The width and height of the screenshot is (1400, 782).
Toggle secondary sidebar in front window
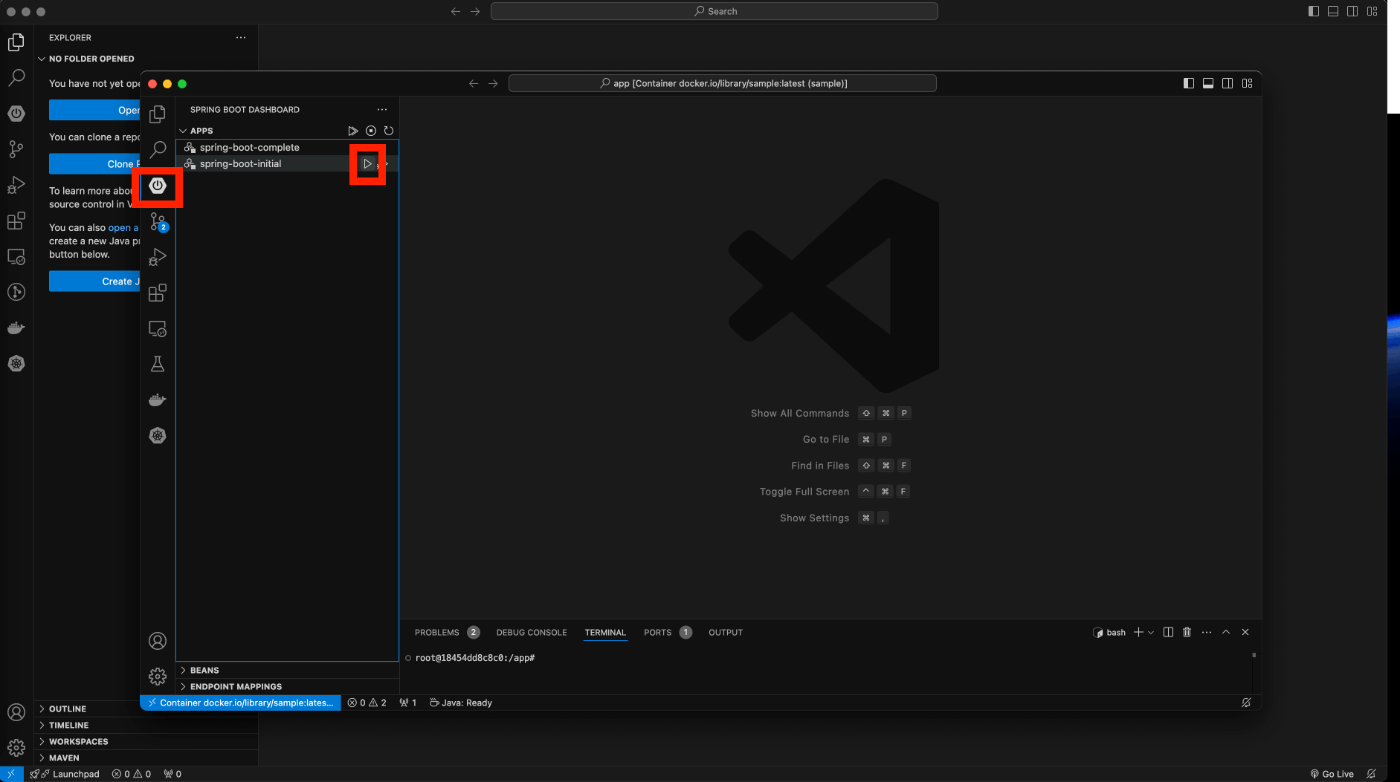tap(1227, 84)
